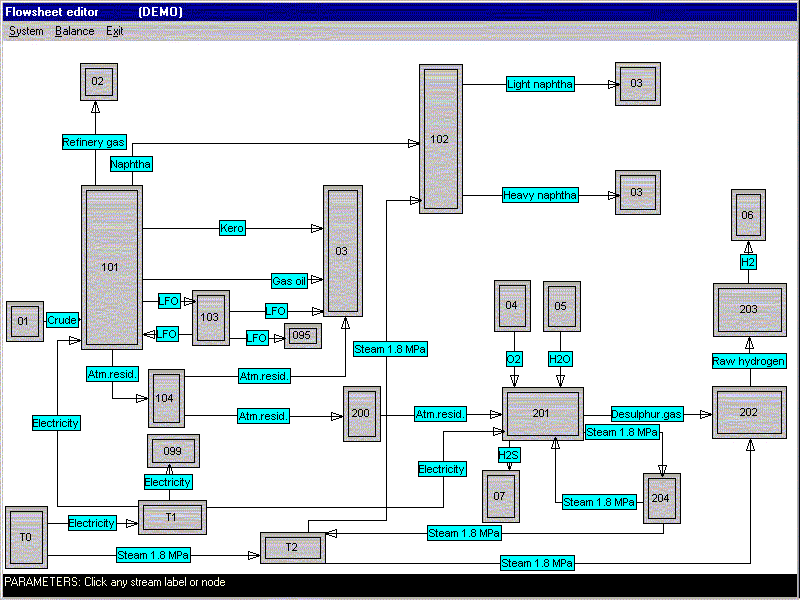Click the Exit menu item
Image resolution: width=800 pixels, height=600 pixels.
pos(115,31)
